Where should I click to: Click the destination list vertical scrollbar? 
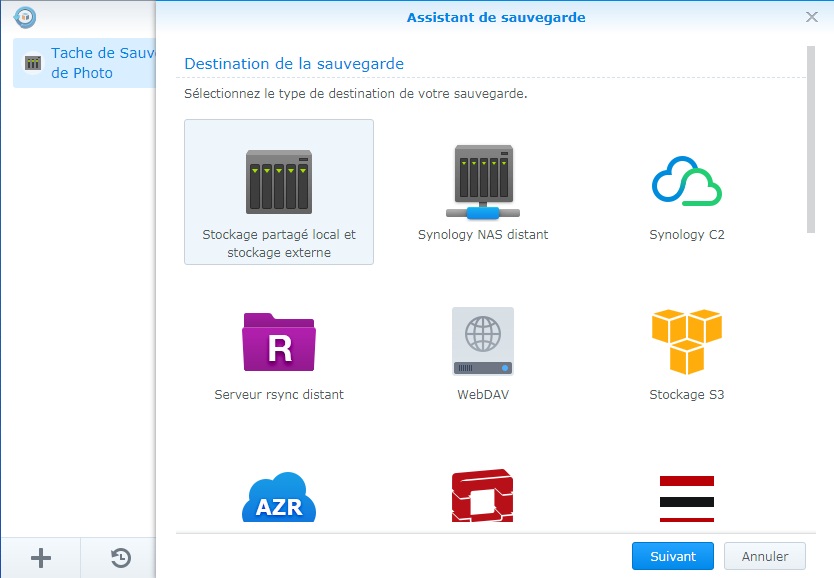[x=811, y=139]
